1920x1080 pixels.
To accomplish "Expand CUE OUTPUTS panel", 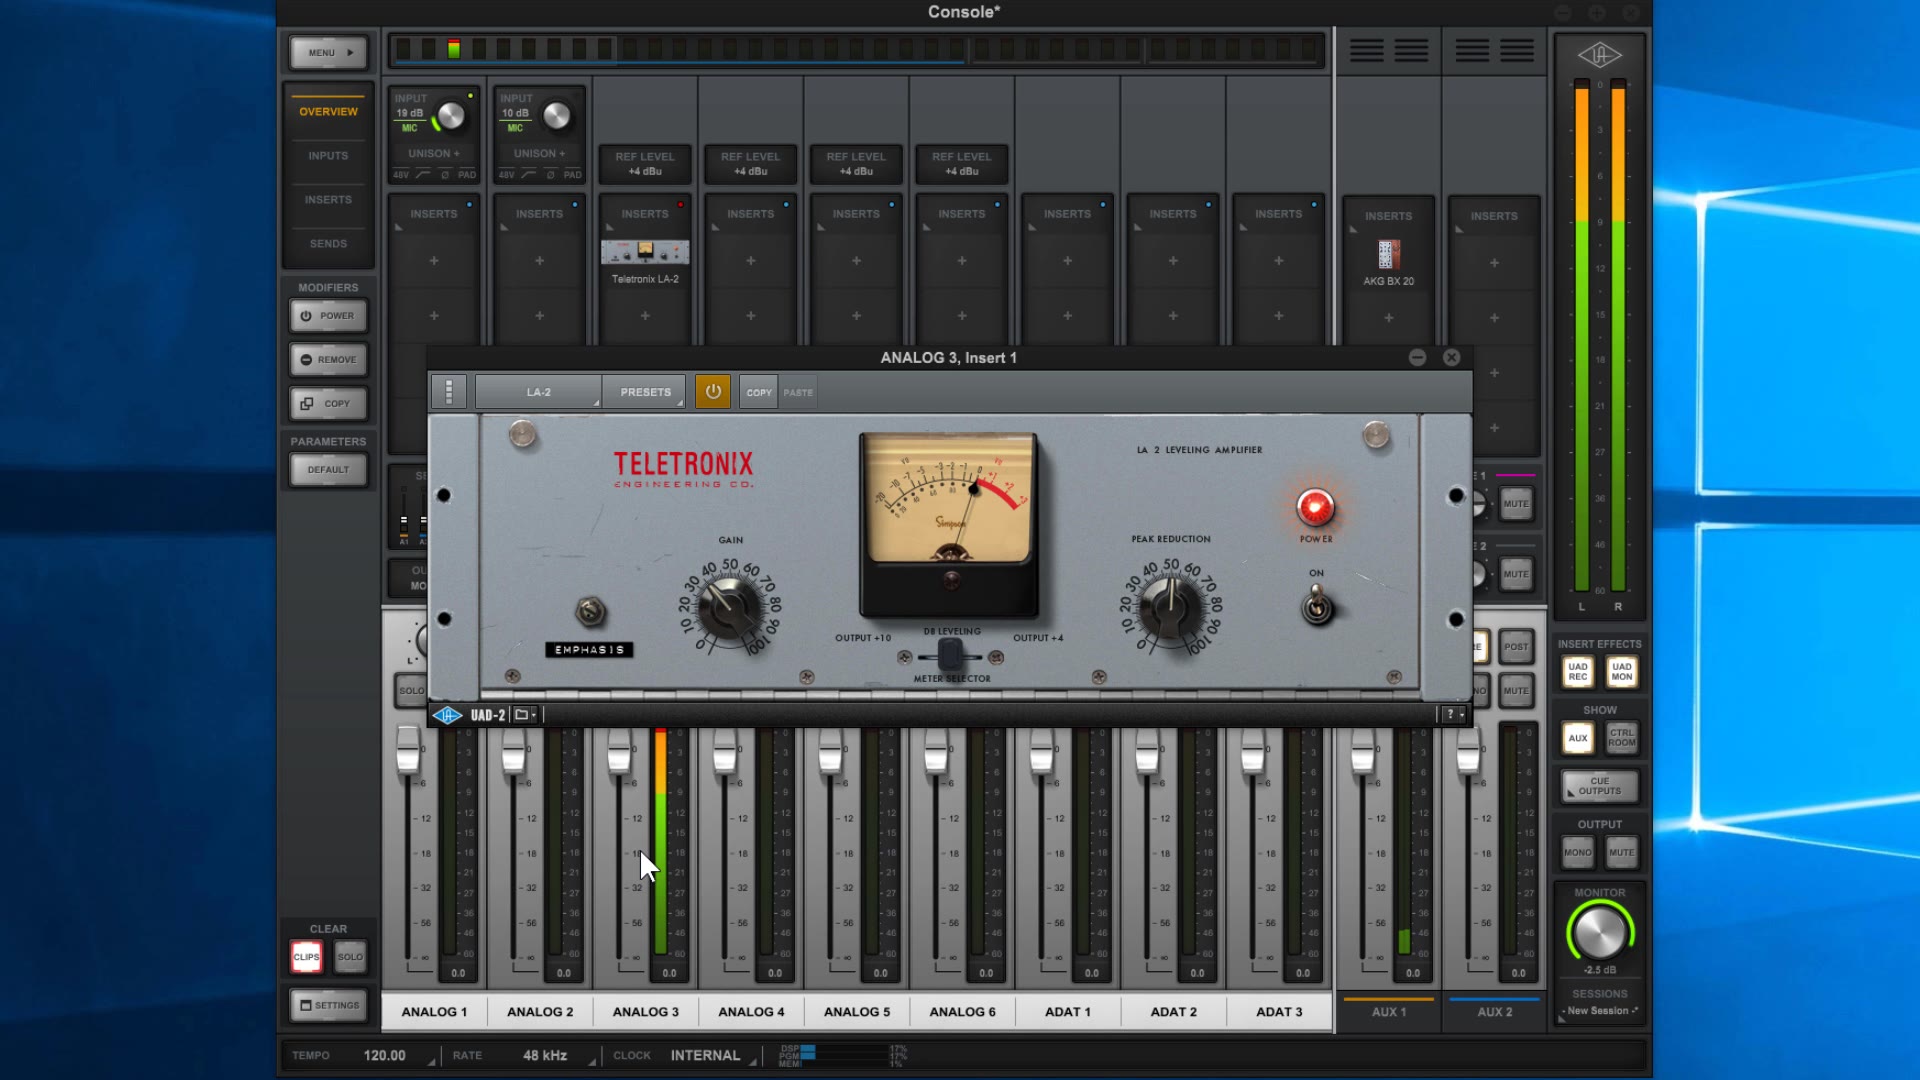I will coord(1600,786).
